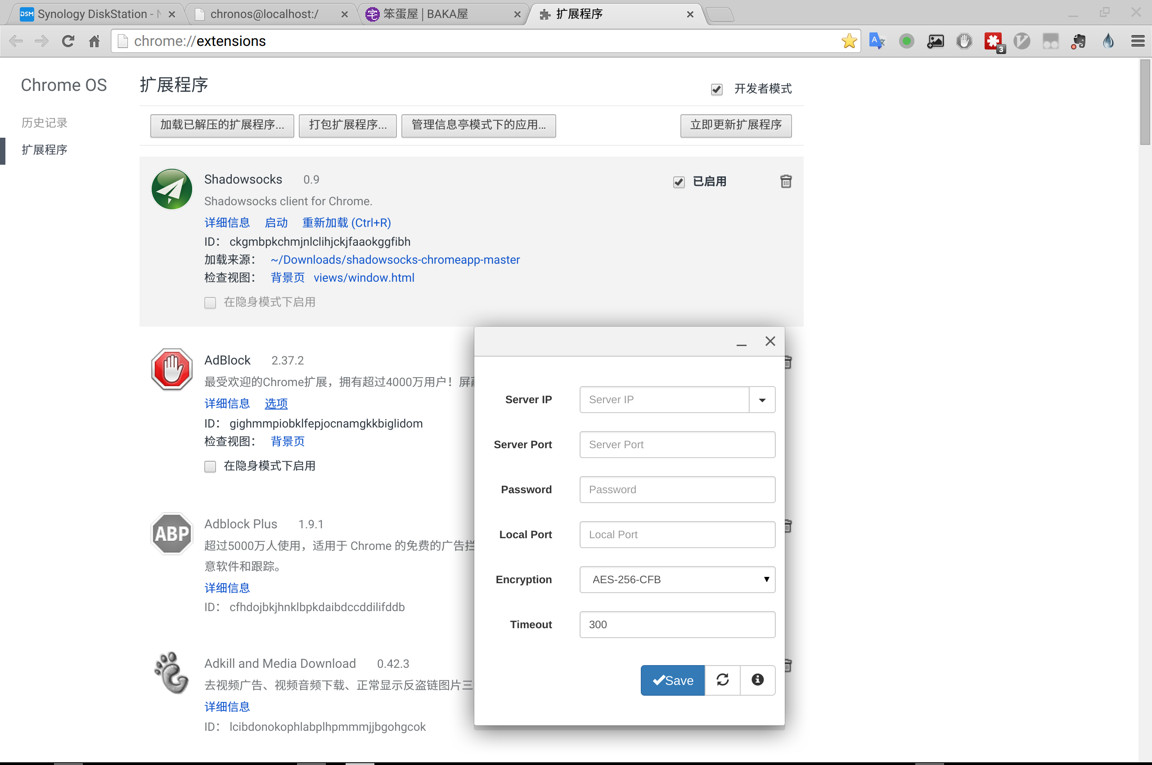
Task: Click the info icon in Shadowsocks dialog
Action: coord(757,680)
